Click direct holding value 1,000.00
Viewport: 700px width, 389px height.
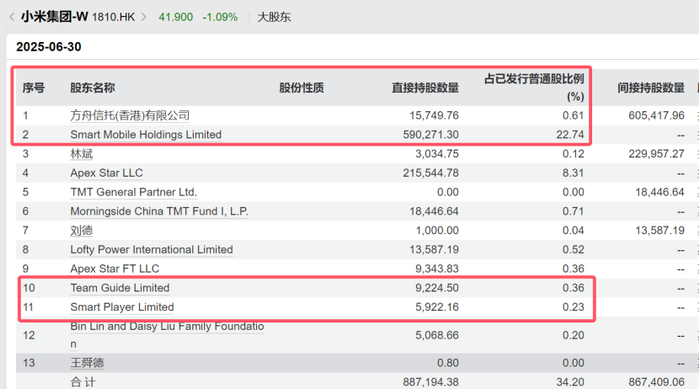pyautogui.click(x=437, y=230)
